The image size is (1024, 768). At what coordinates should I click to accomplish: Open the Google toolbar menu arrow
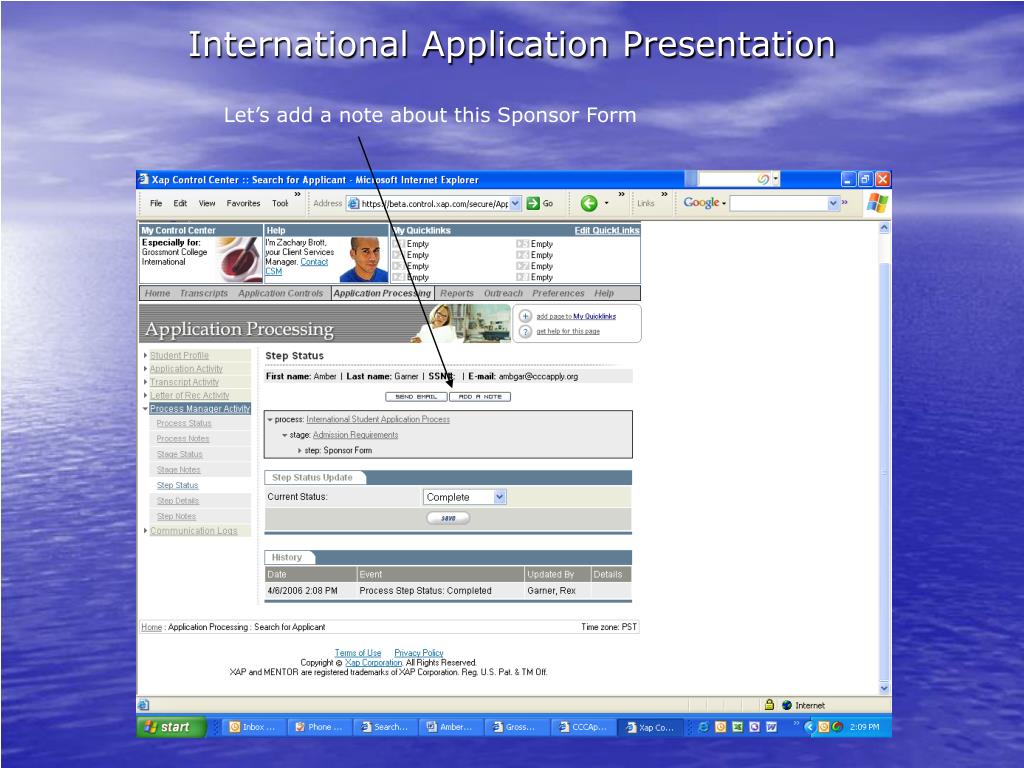click(724, 204)
